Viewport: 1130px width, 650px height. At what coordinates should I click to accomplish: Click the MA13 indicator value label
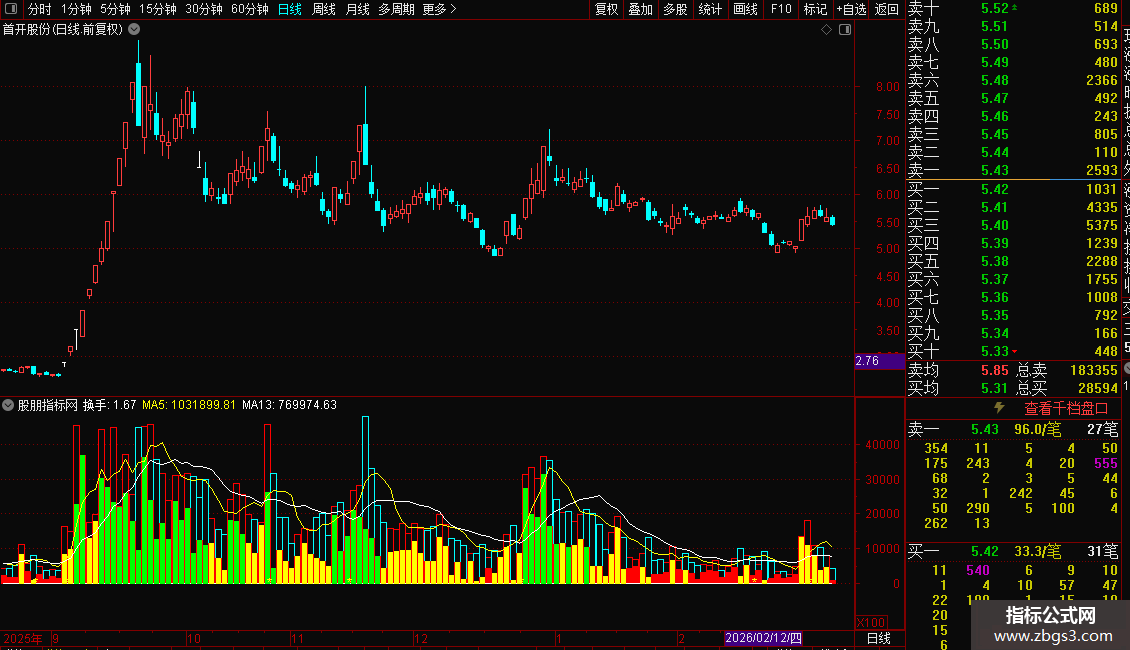[x=290, y=405]
